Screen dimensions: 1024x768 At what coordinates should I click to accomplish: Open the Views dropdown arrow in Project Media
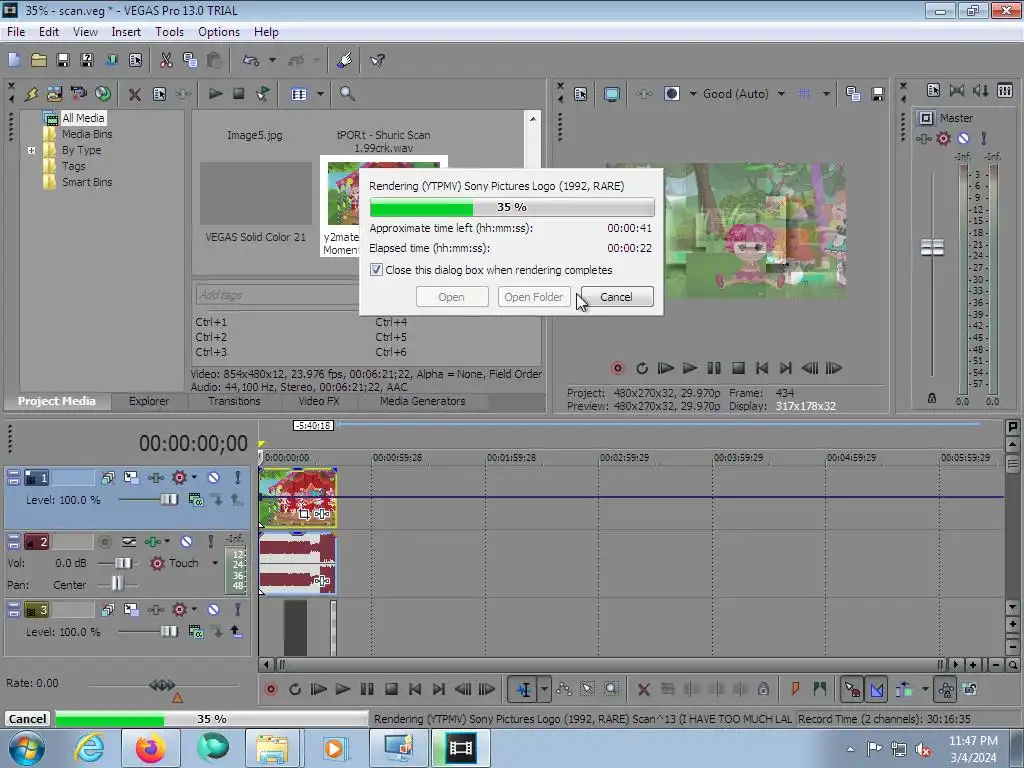tap(320, 94)
